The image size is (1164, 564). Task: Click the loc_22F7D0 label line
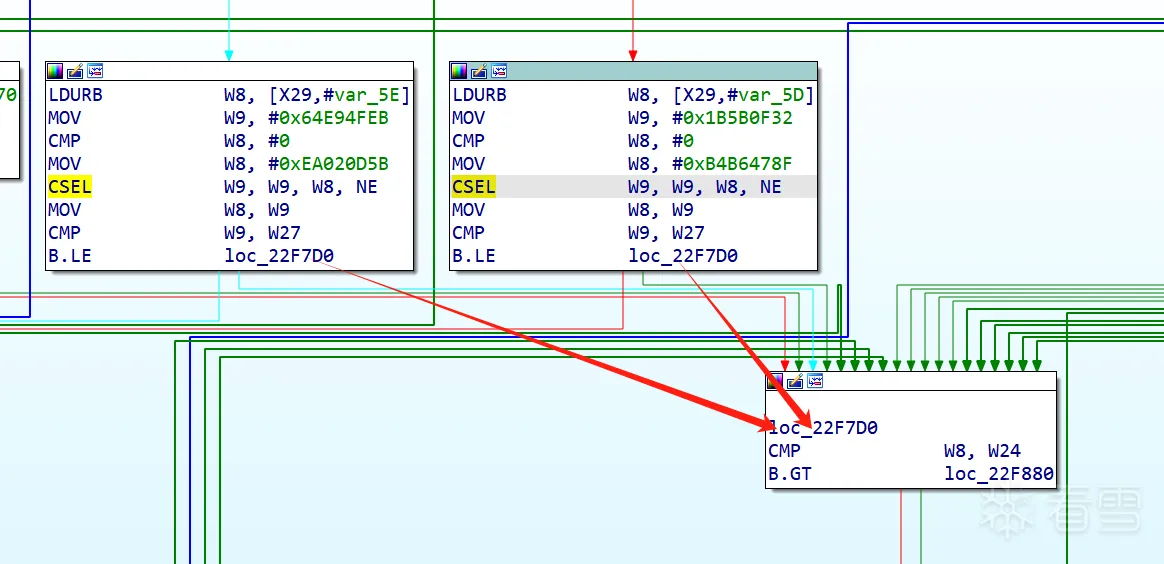823,428
